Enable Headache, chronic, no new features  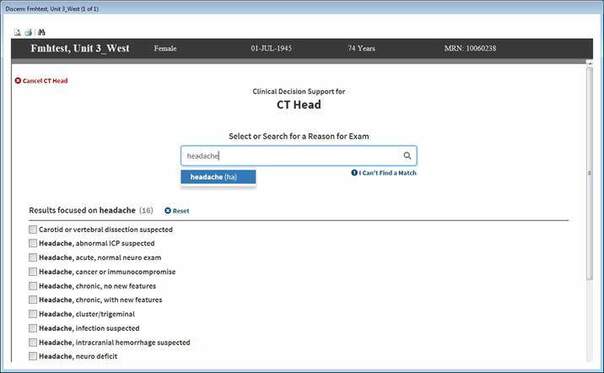click(x=33, y=286)
